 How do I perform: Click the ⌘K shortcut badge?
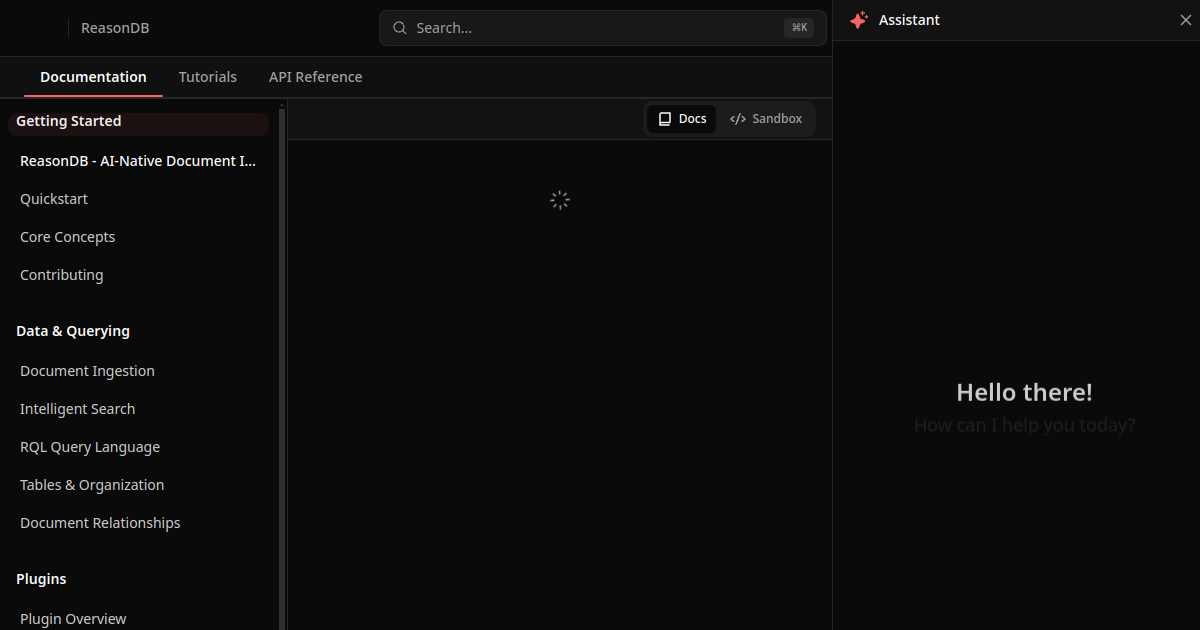799,28
